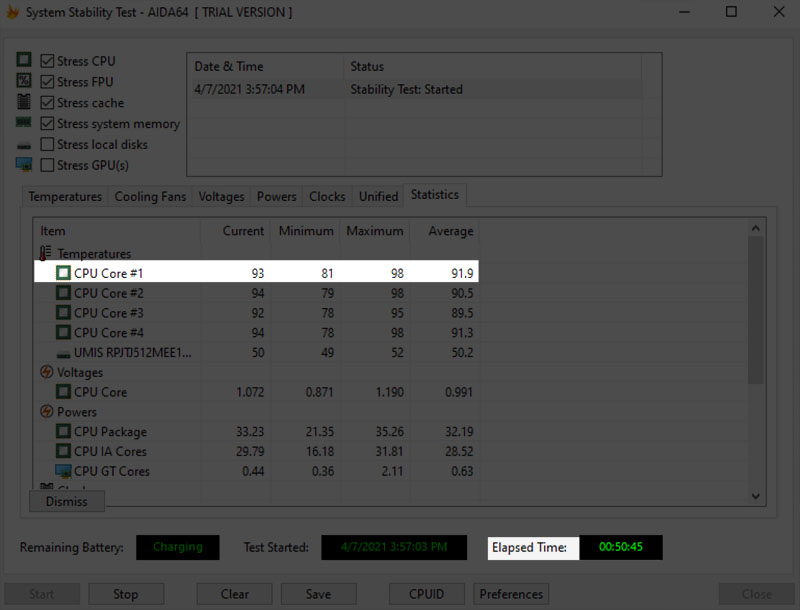
Task: Click the statistics list scrollbar thumb
Action: tap(756, 310)
